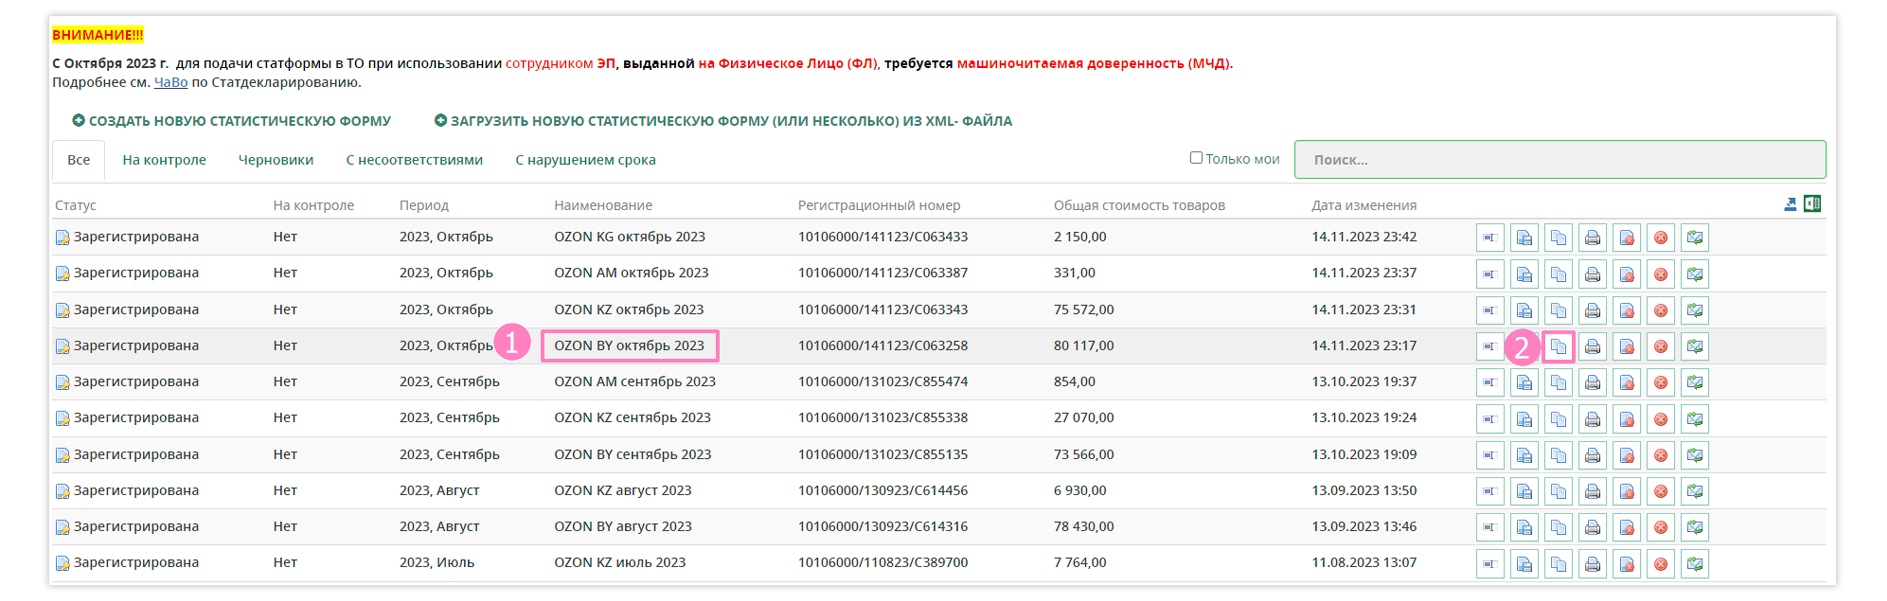
Task: Click the cancel-document icon for OZON KZ сентябрь 2023
Action: [1627, 418]
